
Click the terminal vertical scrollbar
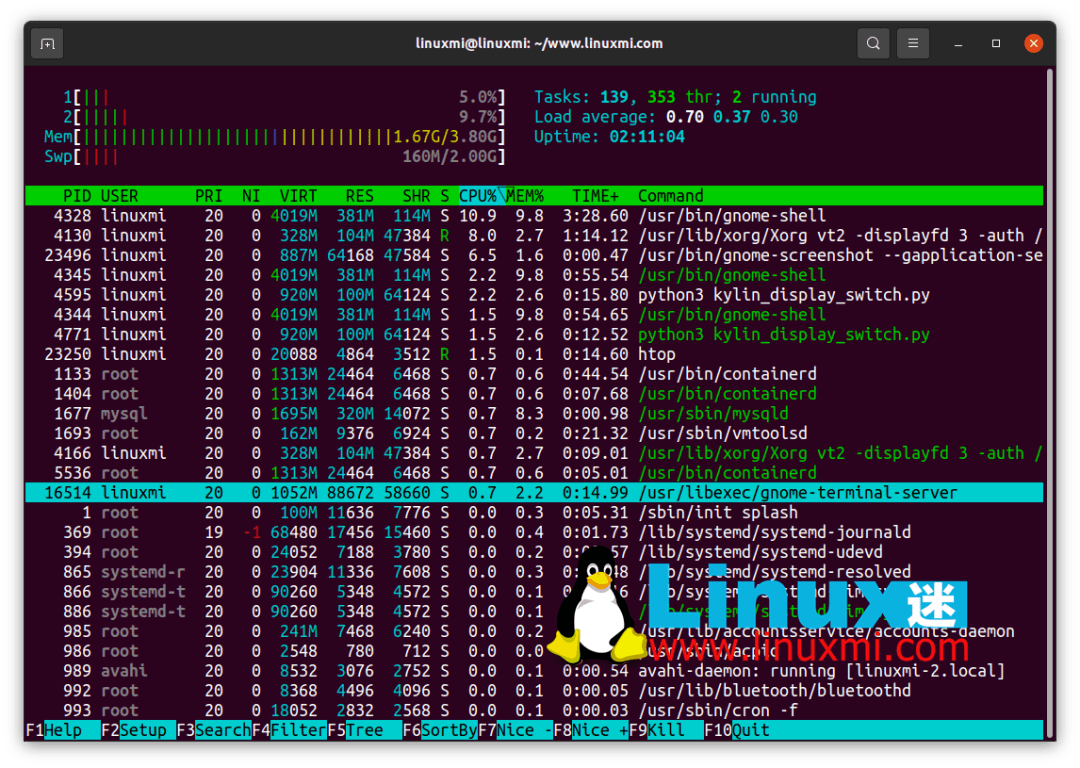(1050, 403)
